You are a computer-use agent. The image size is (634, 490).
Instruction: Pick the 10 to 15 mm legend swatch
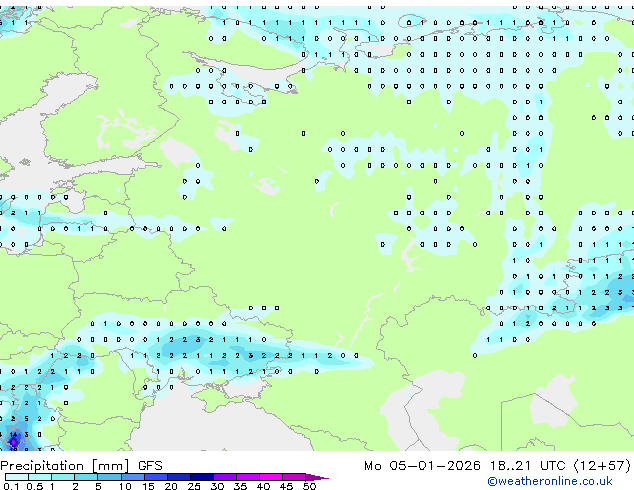(133, 477)
